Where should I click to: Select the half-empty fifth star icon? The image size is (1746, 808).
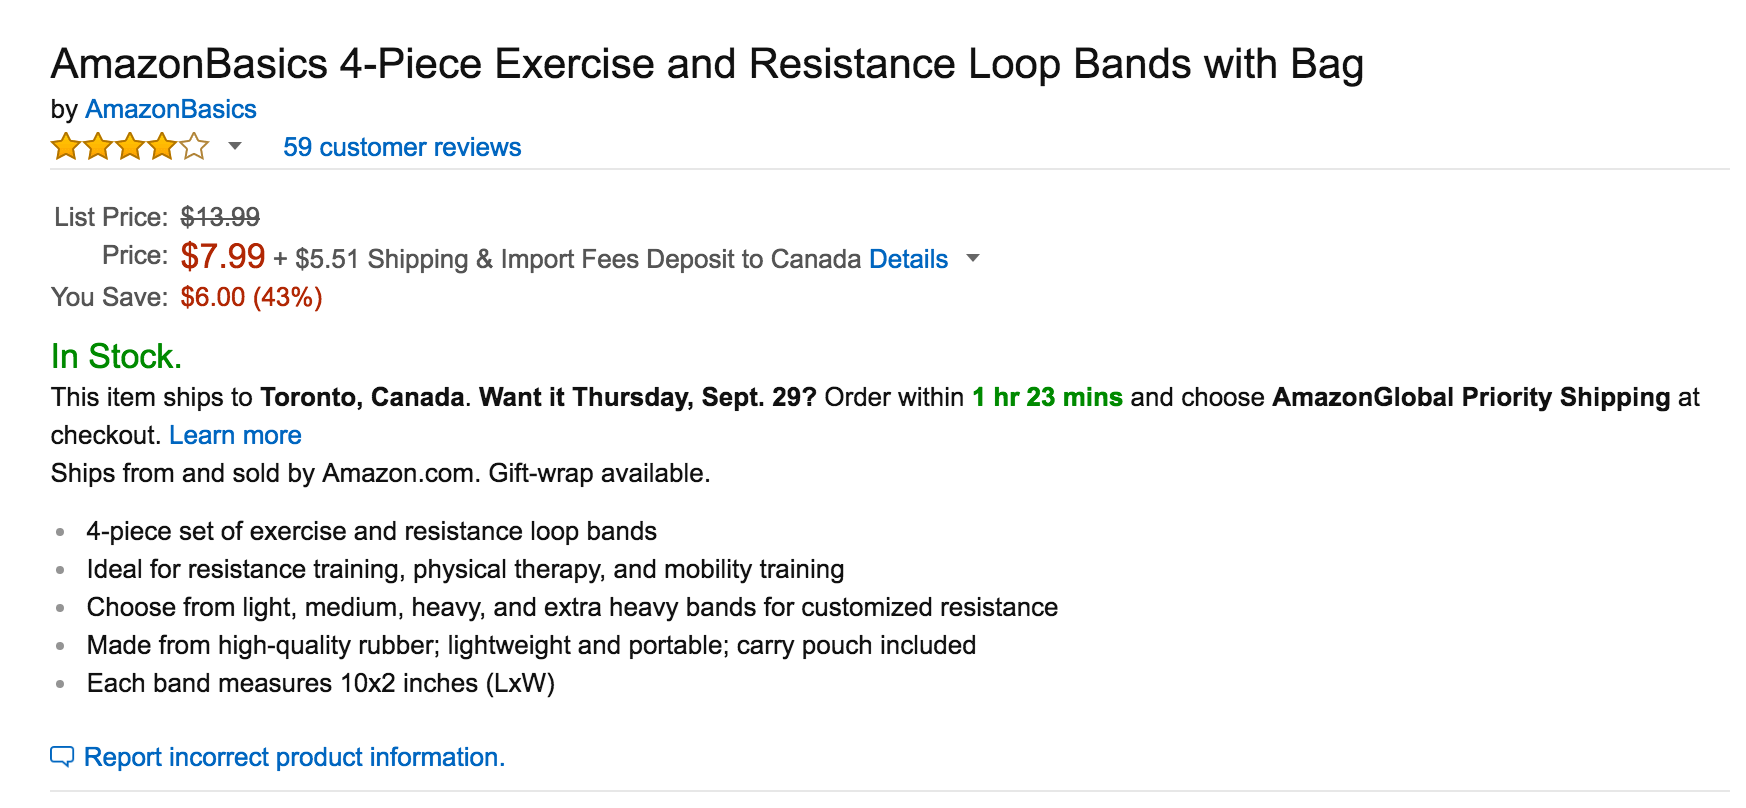[192, 146]
